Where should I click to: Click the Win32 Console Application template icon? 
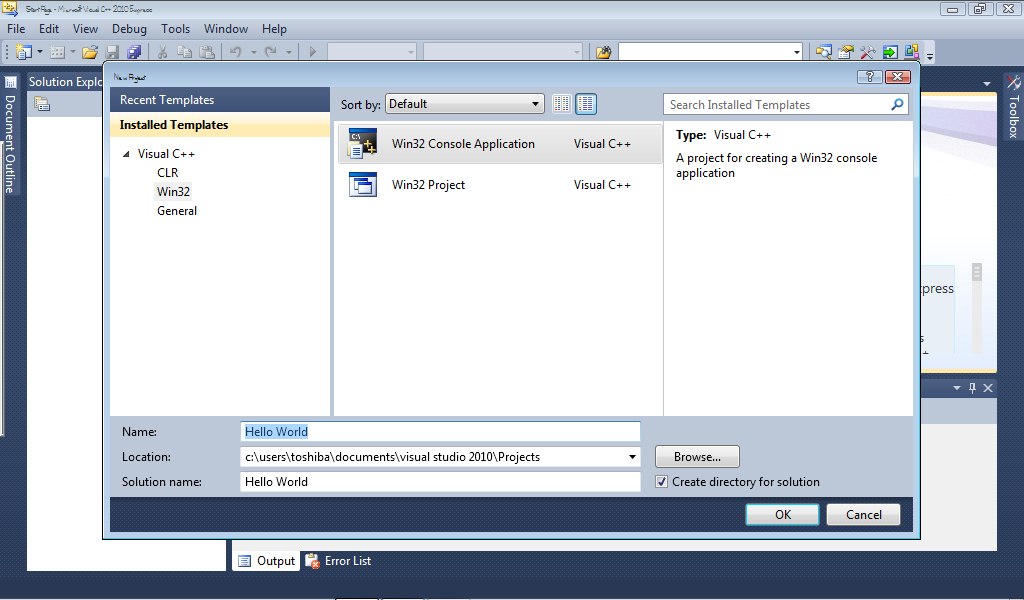click(x=362, y=144)
